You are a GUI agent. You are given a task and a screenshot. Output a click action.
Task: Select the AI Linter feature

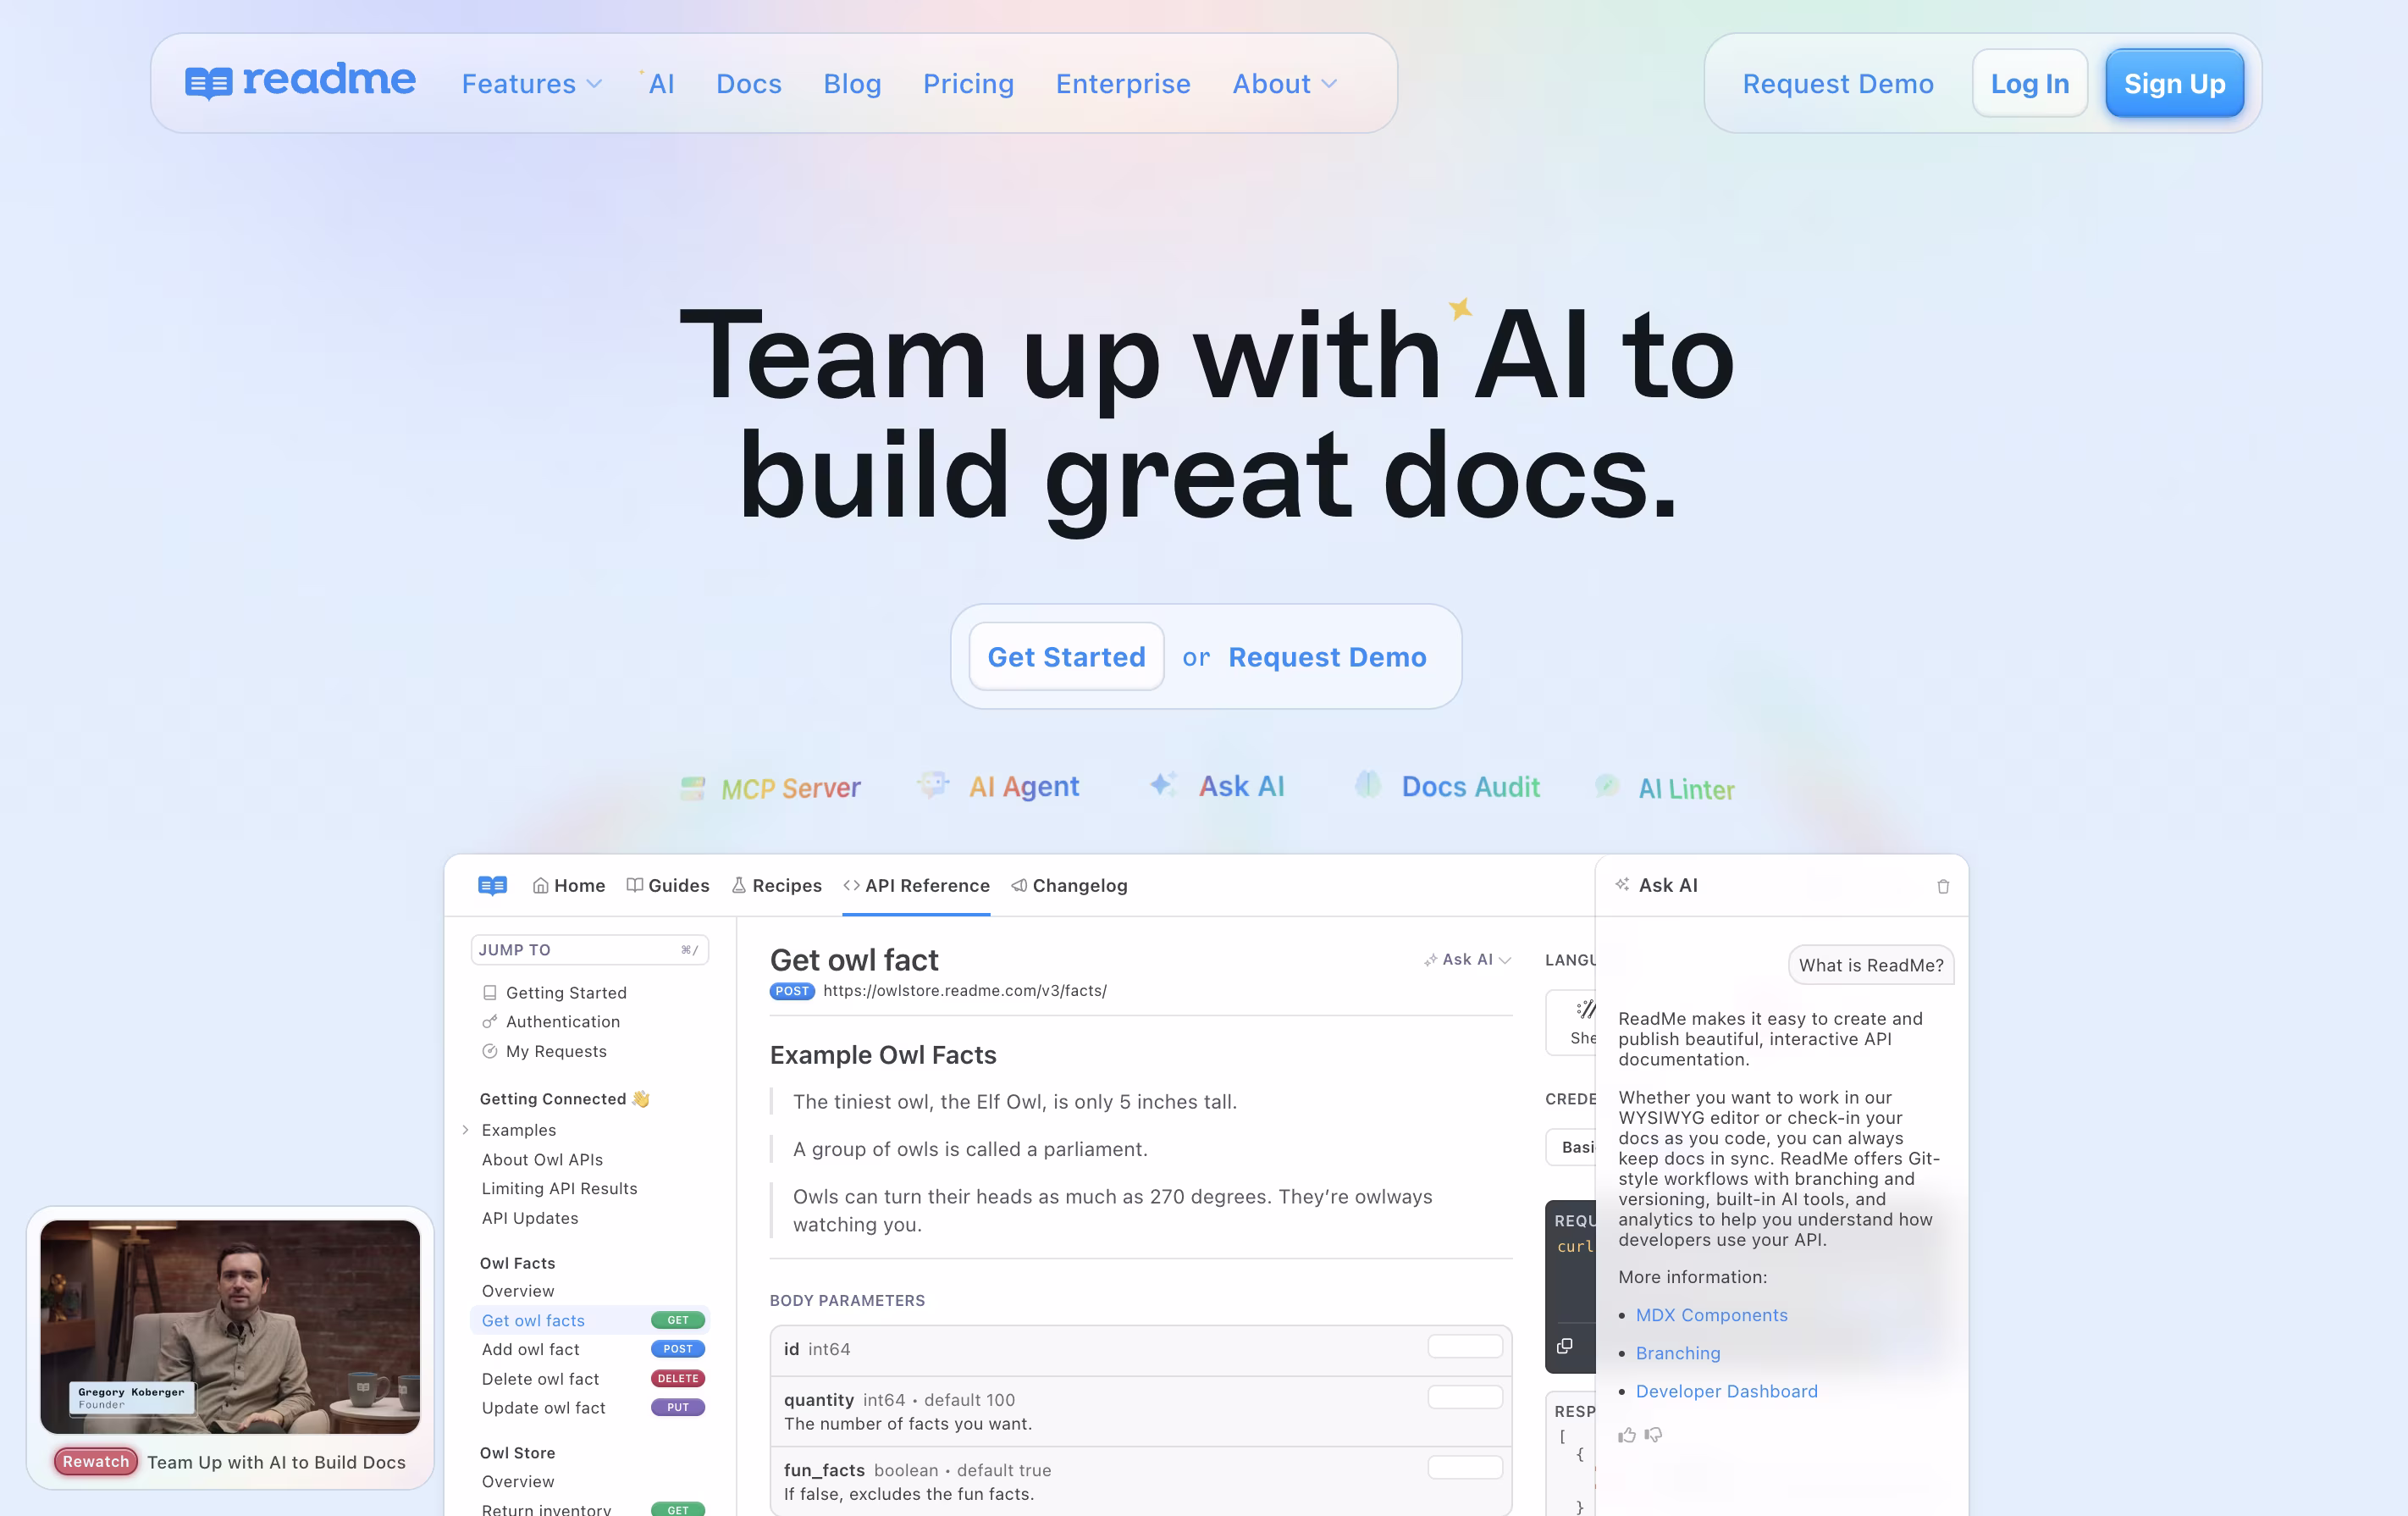1664,789
